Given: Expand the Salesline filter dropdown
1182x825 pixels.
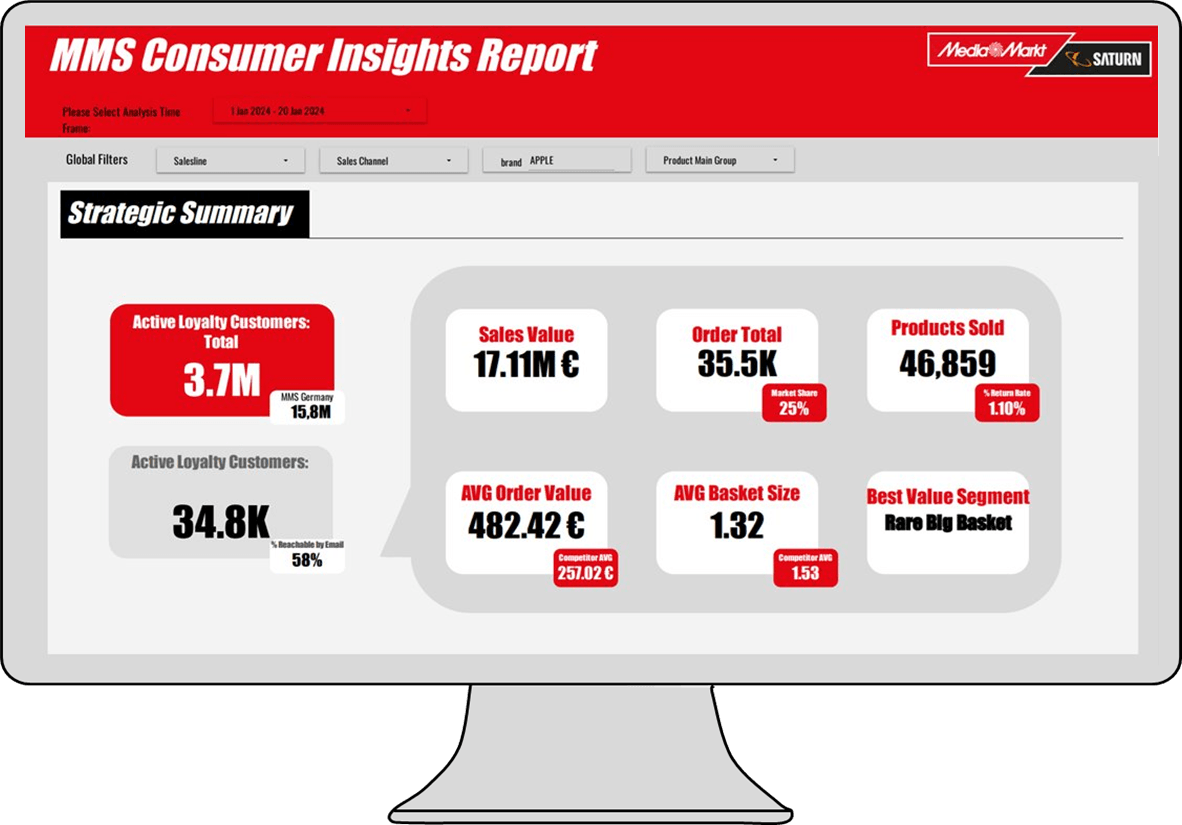Looking at the screenshot, I should [230, 160].
